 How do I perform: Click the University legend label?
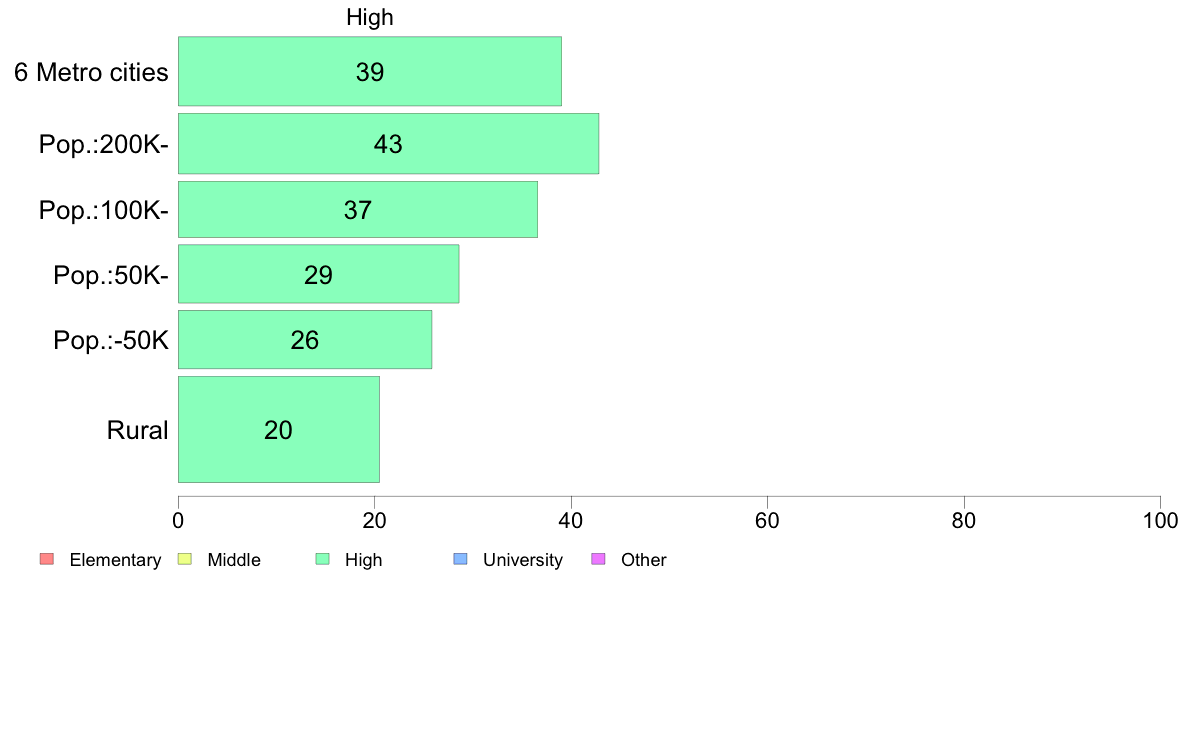[523, 560]
